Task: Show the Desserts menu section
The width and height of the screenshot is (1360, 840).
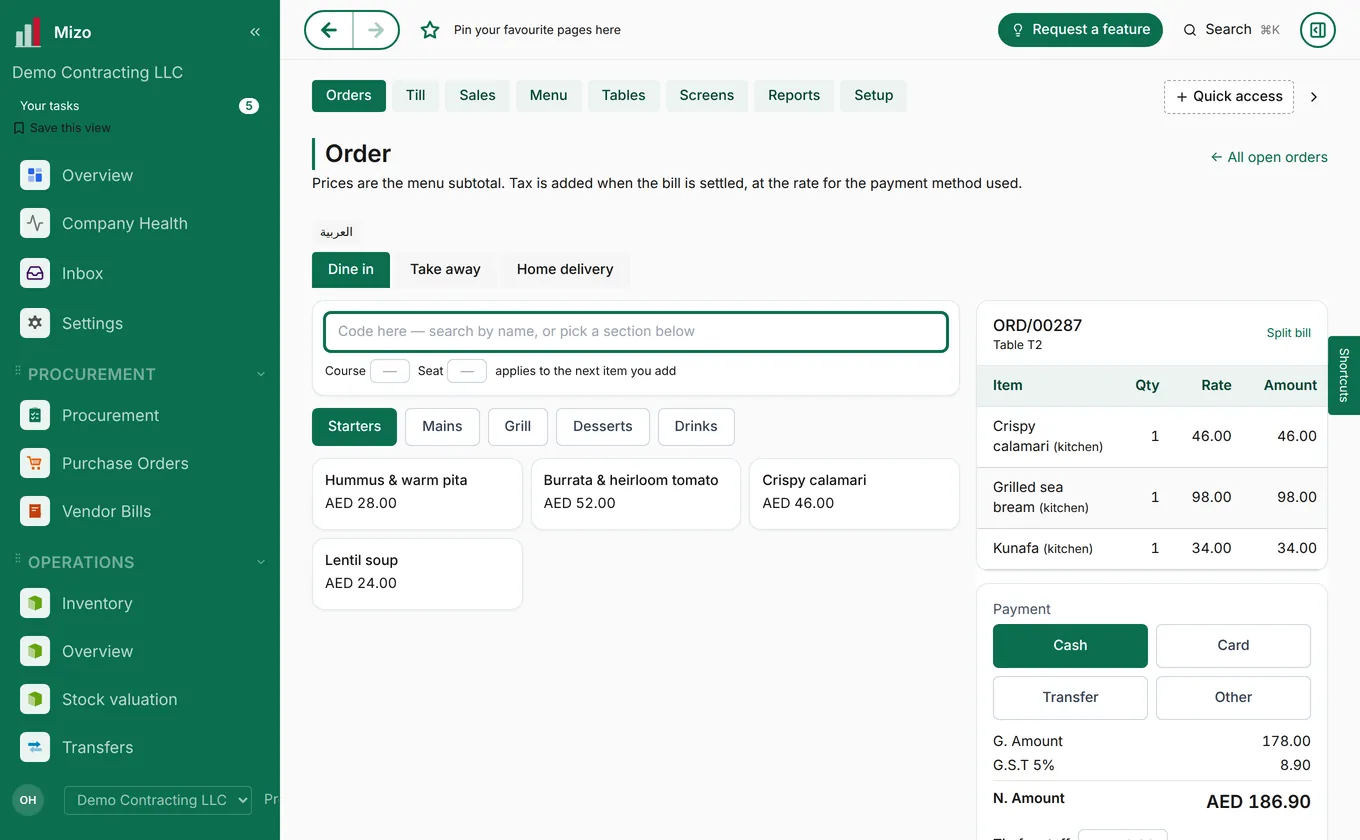Action: point(603,427)
